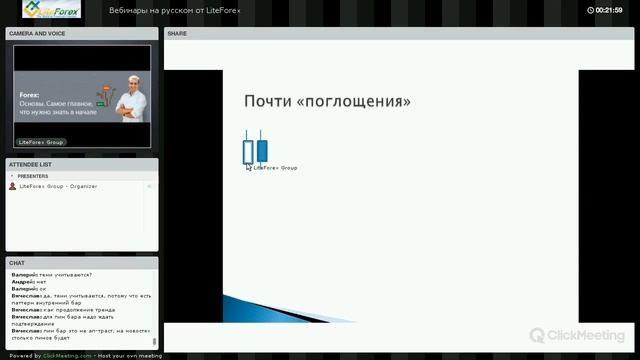Open the ClickMeeting.com link in footer
The height and width of the screenshot is (360, 640).
tap(67, 356)
